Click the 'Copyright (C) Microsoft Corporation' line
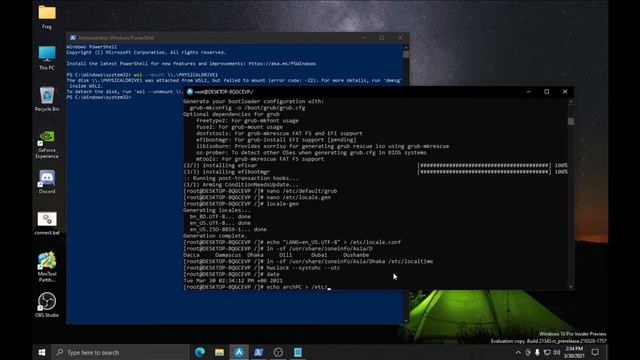The width and height of the screenshot is (640, 360). [146, 52]
